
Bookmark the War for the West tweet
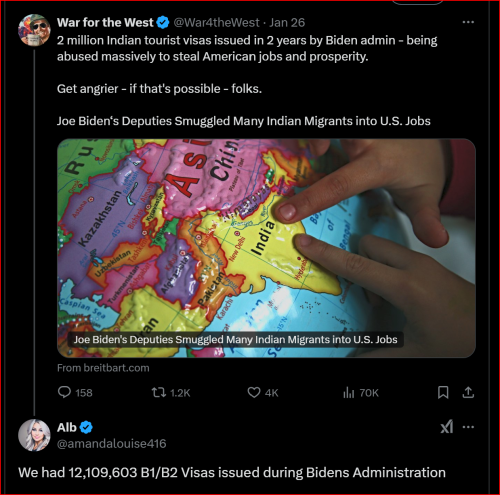pos(443,392)
